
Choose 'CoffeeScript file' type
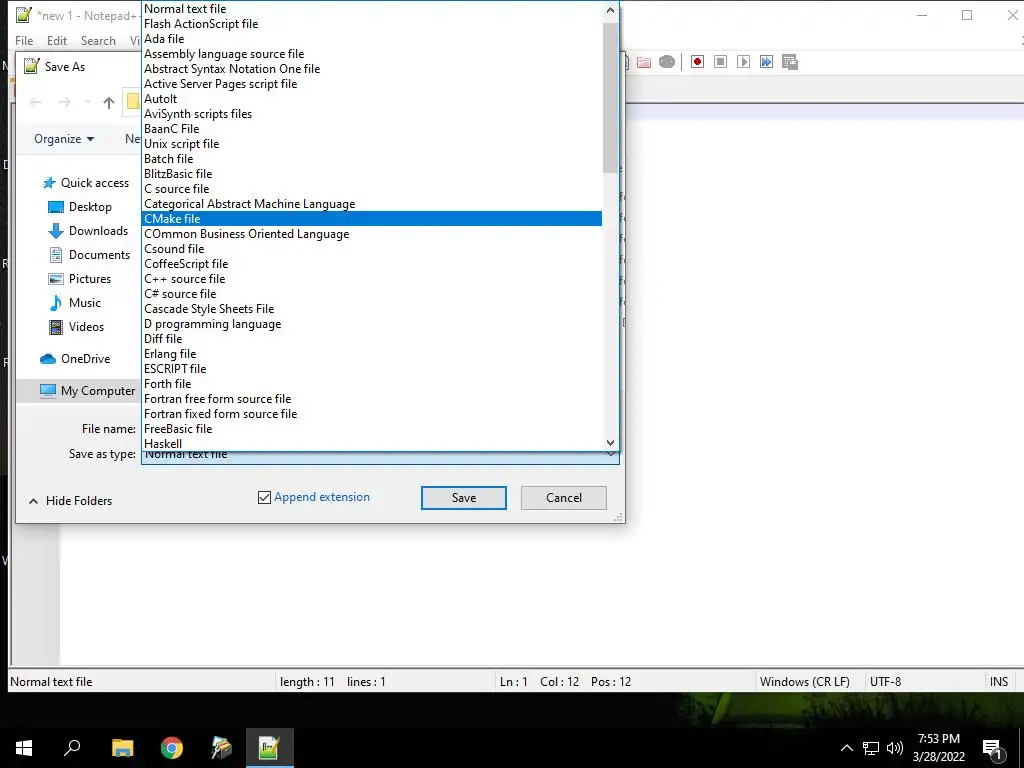tap(372, 264)
